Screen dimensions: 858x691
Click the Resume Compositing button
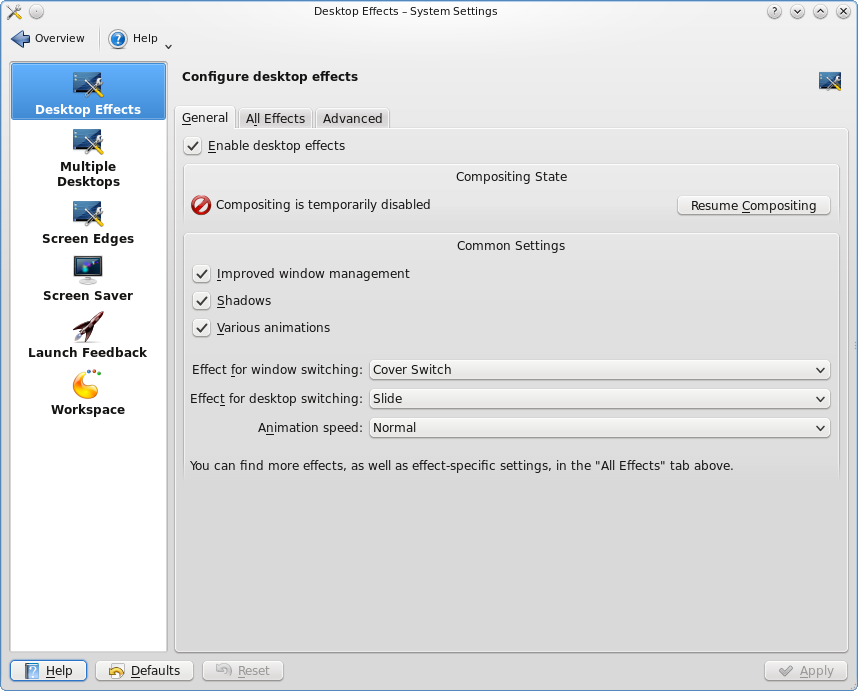(753, 206)
